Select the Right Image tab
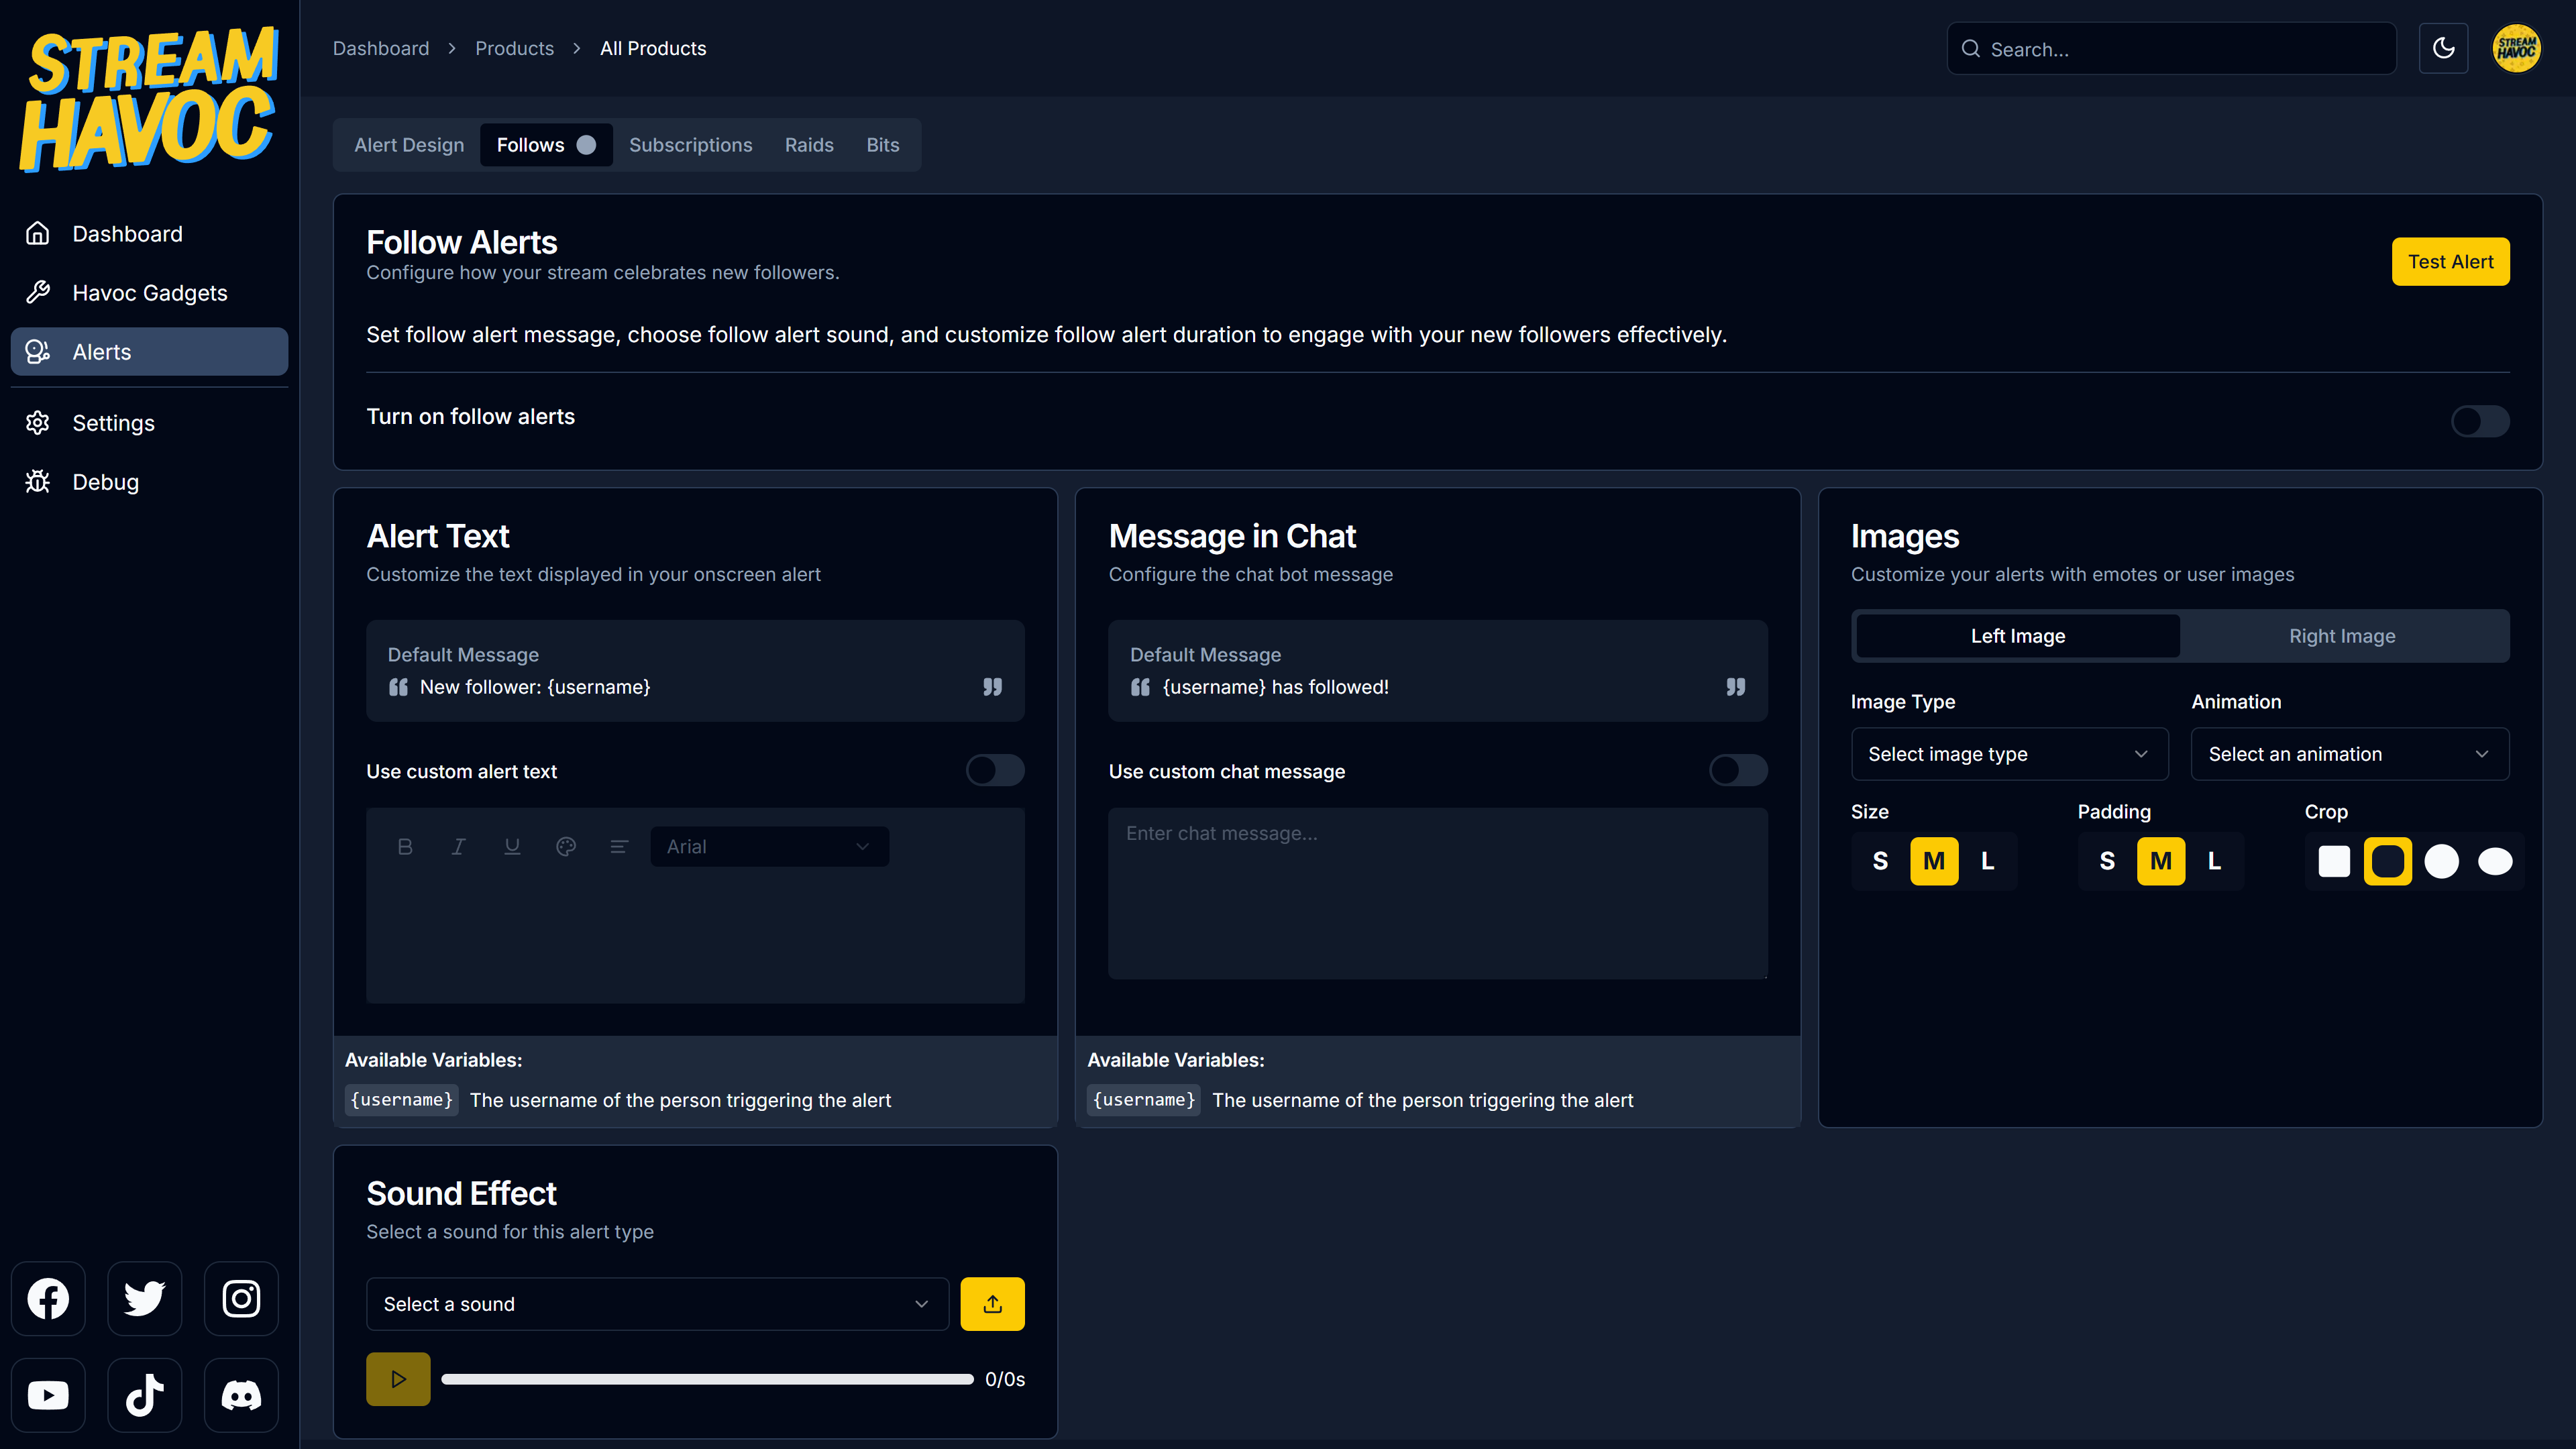 2342,636
